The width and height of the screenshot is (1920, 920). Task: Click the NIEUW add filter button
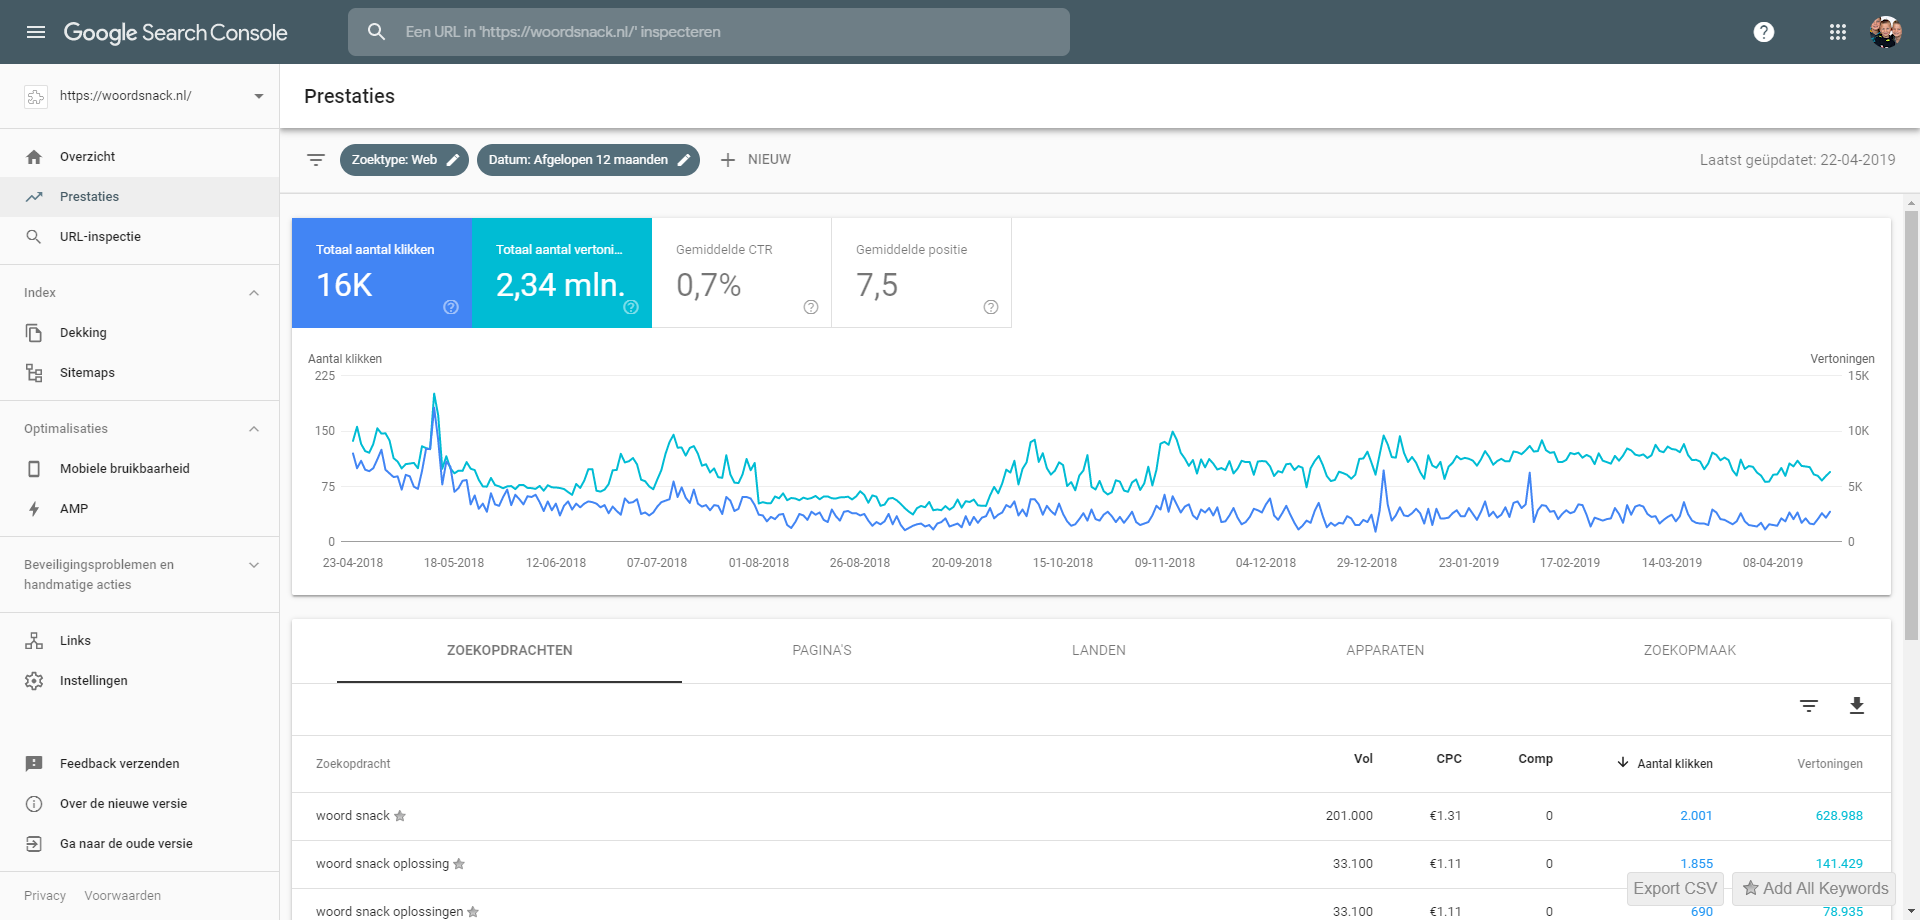pos(756,160)
